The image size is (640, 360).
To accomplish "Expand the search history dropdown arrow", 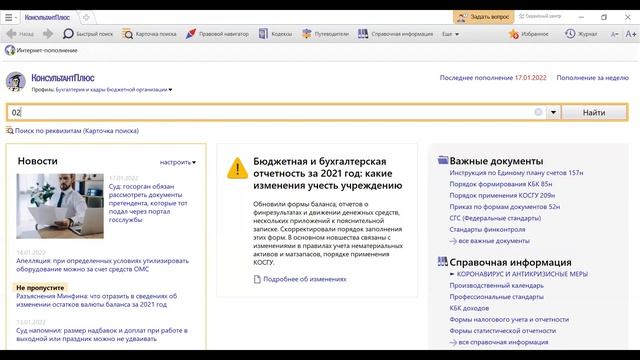I will tap(553, 112).
